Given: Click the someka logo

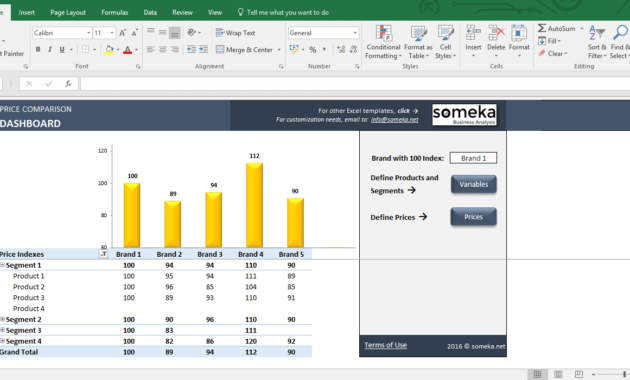Looking at the screenshot, I should tap(464, 115).
